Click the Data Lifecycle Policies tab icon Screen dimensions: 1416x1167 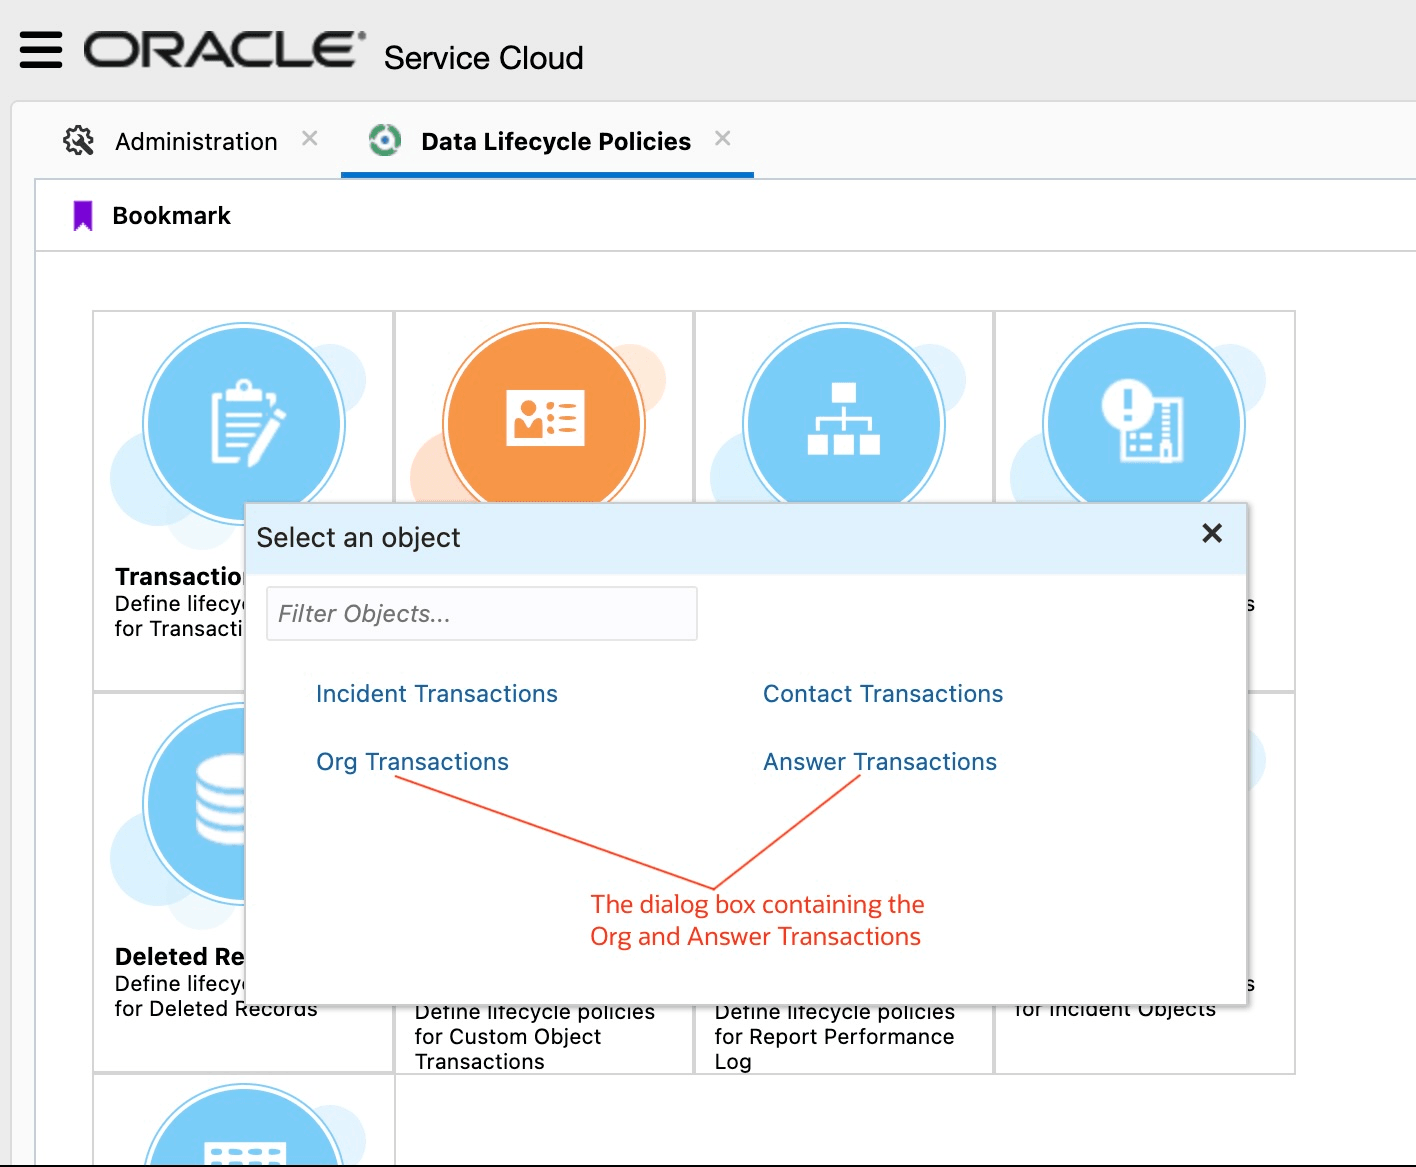385,140
